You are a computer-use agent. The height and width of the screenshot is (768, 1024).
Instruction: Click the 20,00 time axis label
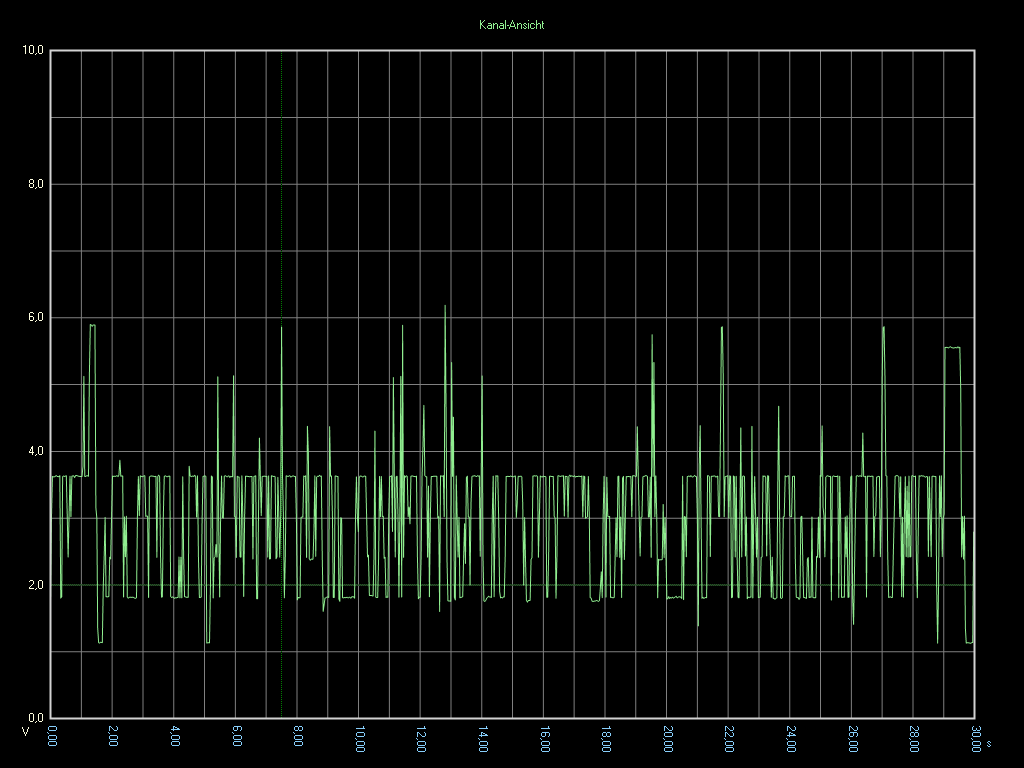pos(667,739)
